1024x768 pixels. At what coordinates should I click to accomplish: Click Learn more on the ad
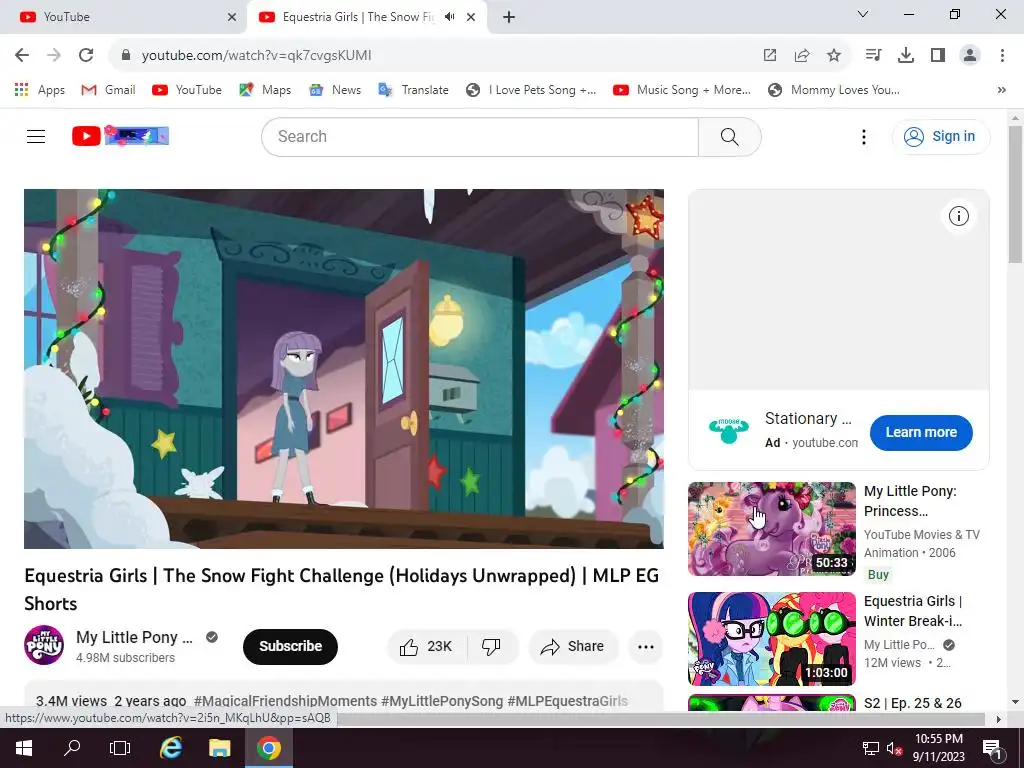click(x=921, y=432)
